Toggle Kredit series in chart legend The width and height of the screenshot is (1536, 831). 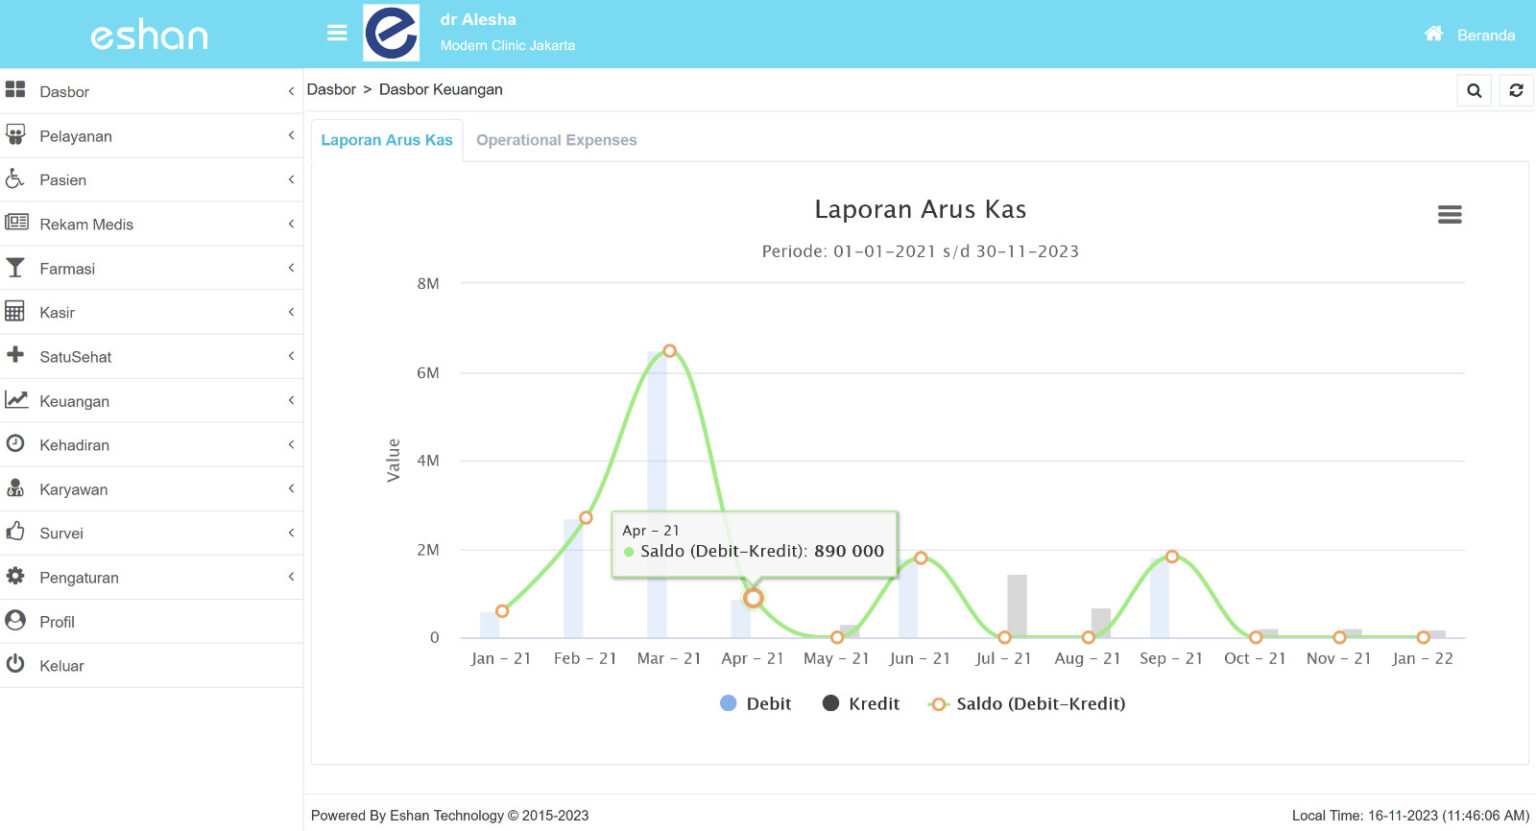pyautogui.click(x=861, y=704)
